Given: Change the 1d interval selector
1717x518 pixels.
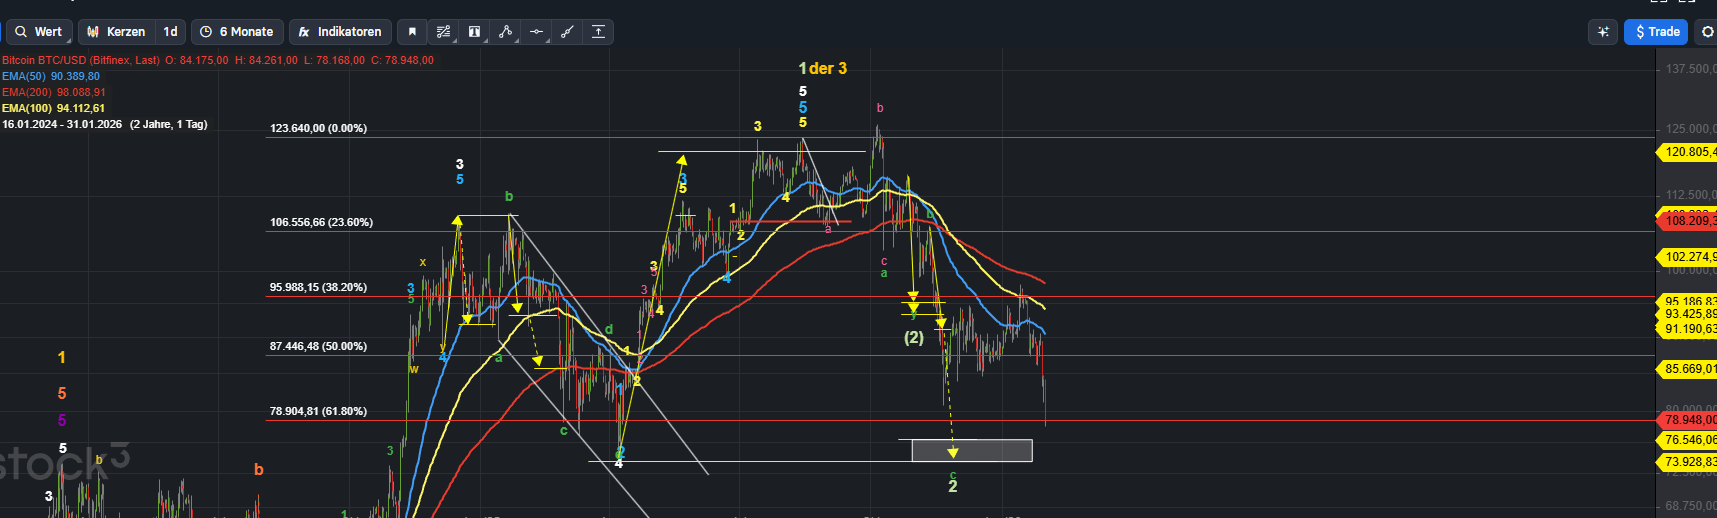Looking at the screenshot, I should coord(171,32).
